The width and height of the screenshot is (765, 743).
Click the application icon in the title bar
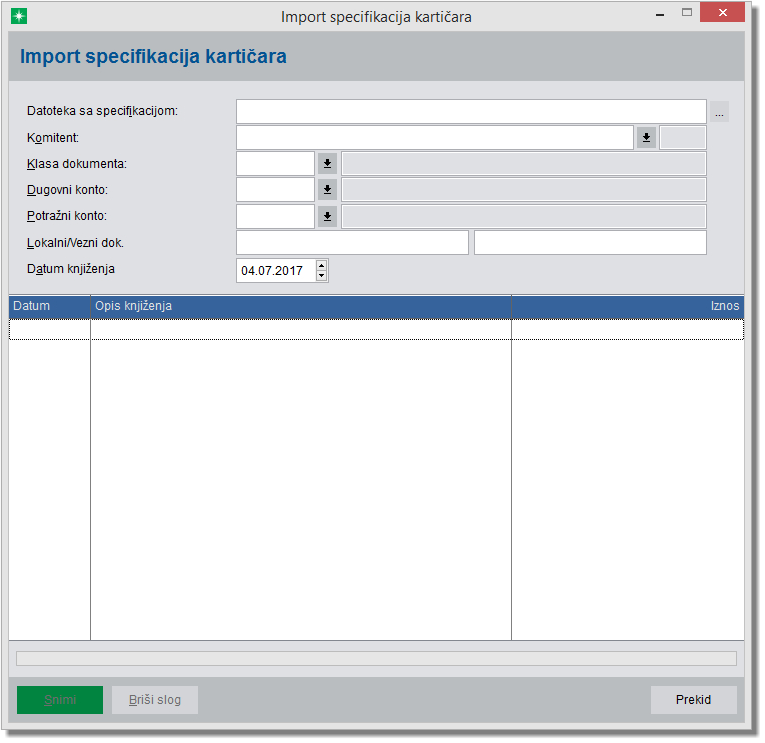pyautogui.click(x=18, y=16)
